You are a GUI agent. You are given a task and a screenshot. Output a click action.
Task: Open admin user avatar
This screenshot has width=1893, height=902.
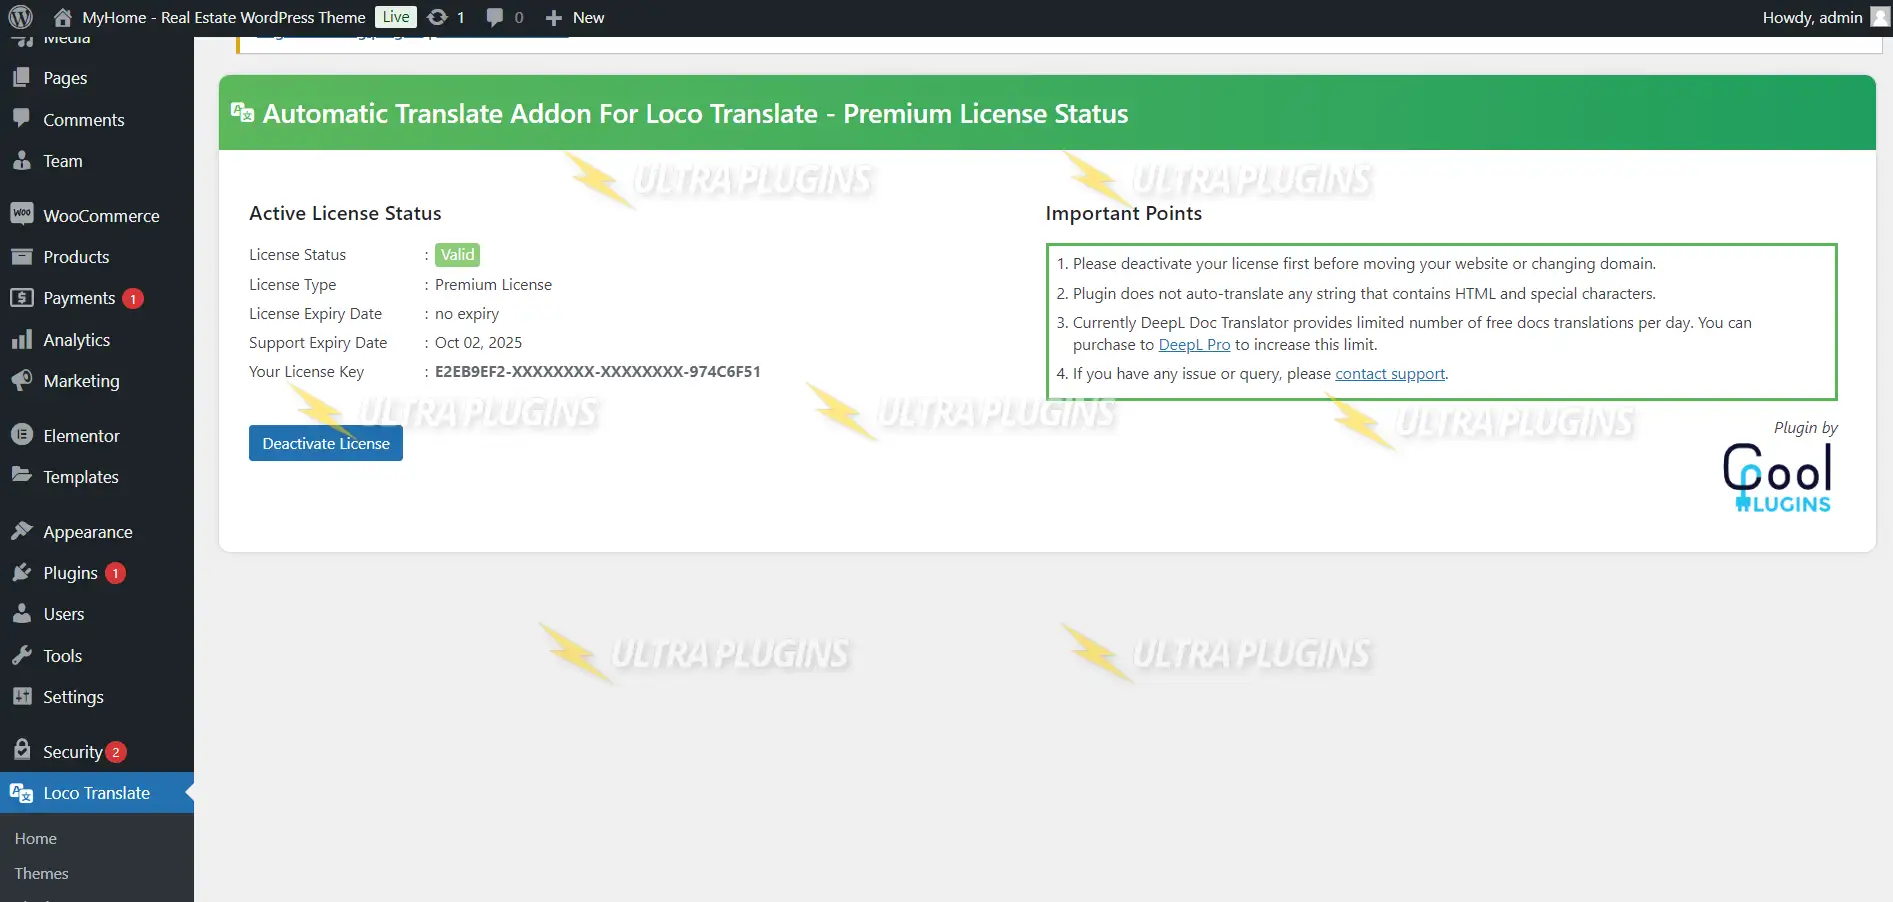(1880, 17)
